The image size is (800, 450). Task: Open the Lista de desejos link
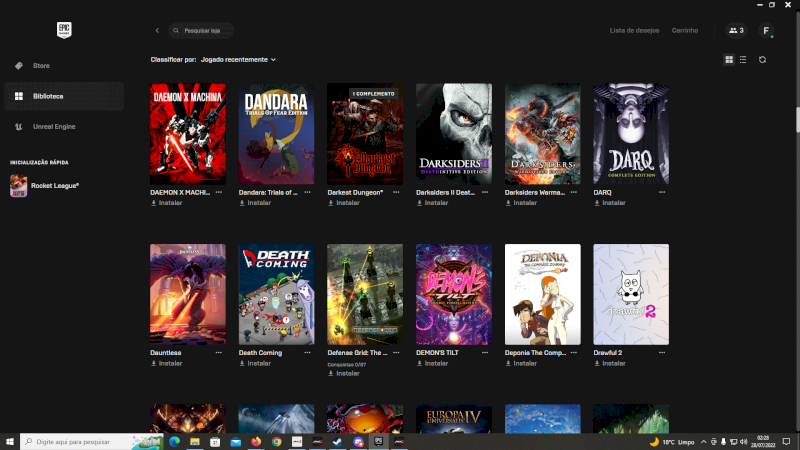[x=634, y=31]
